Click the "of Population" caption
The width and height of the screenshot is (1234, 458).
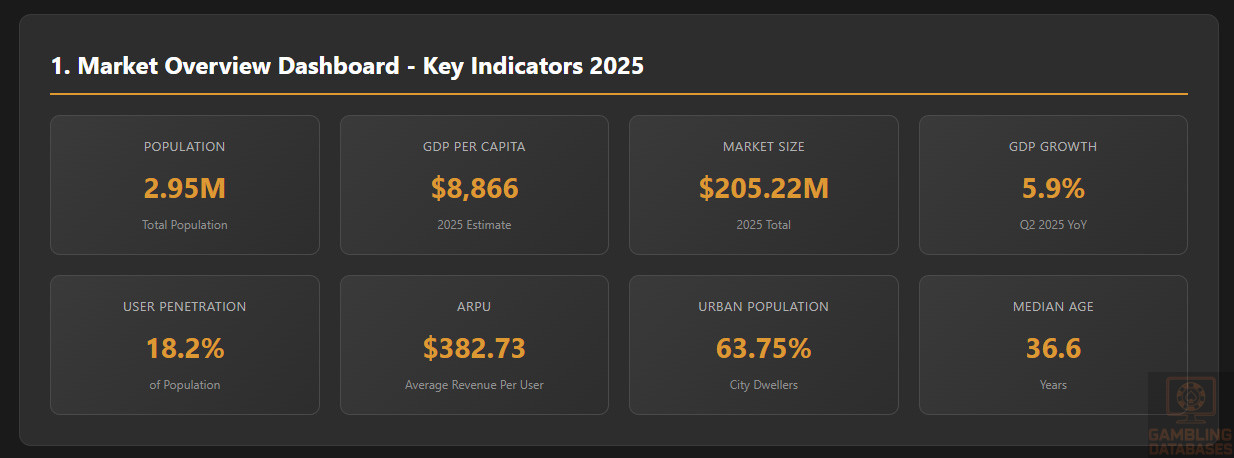185,385
